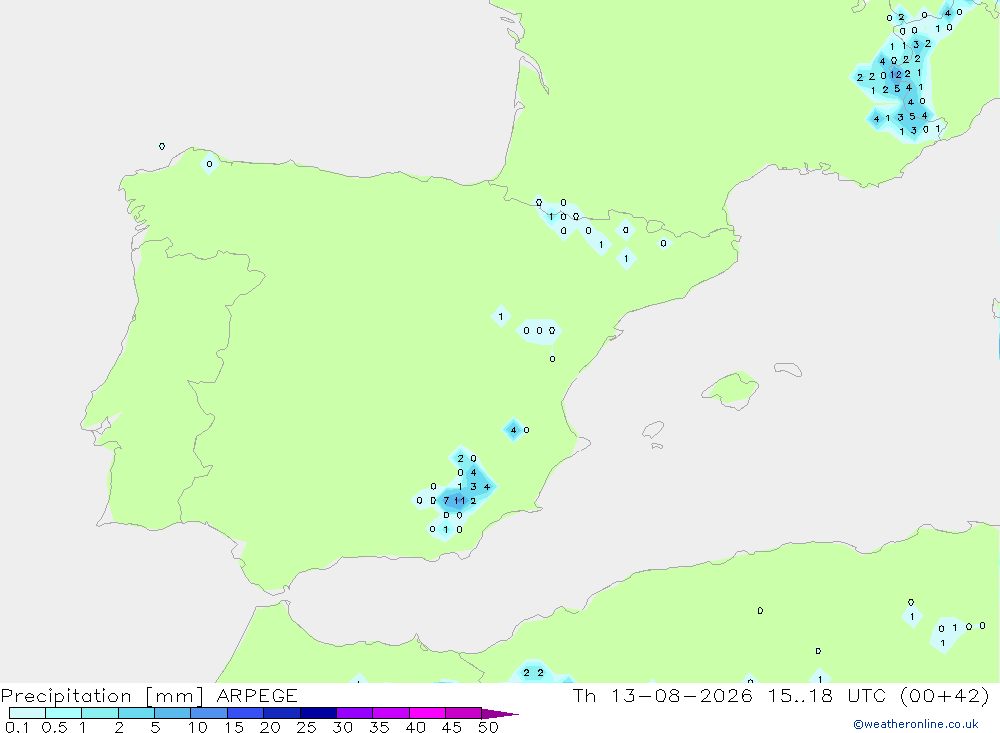
Task: Select the 2–5 mm legend color swatch
Action: tap(136, 713)
